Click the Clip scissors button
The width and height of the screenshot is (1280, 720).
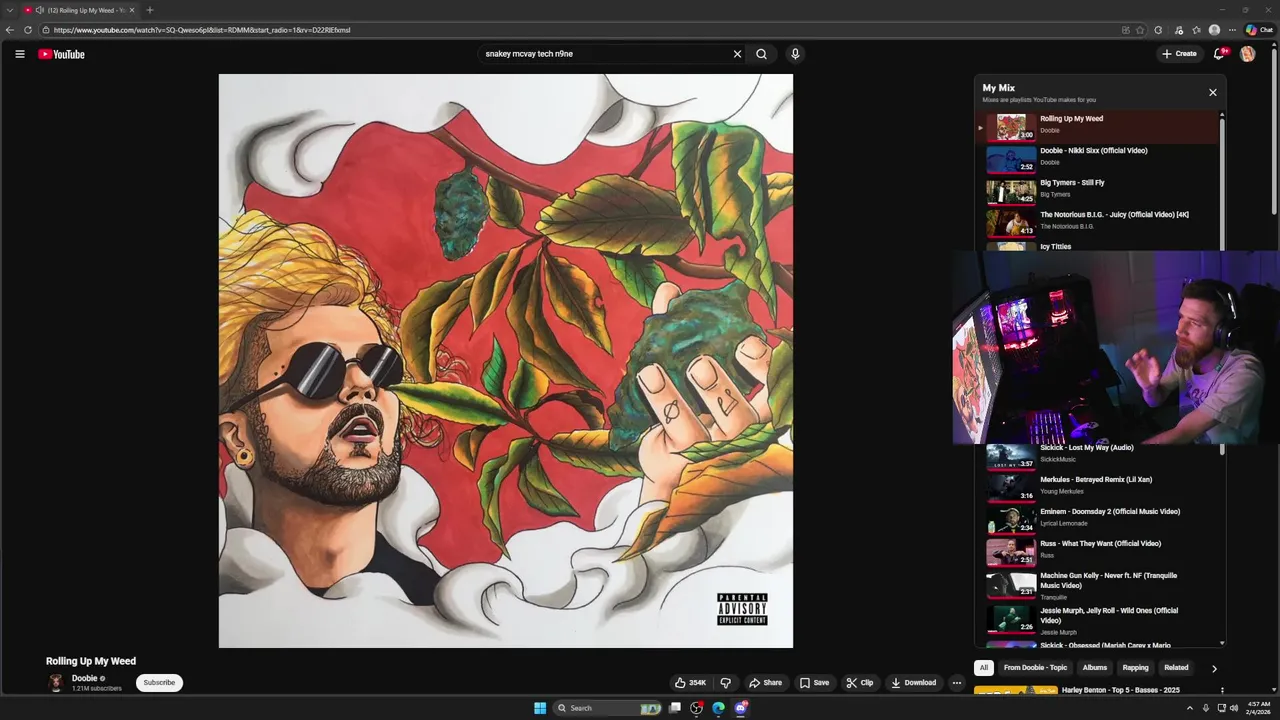tap(859, 683)
